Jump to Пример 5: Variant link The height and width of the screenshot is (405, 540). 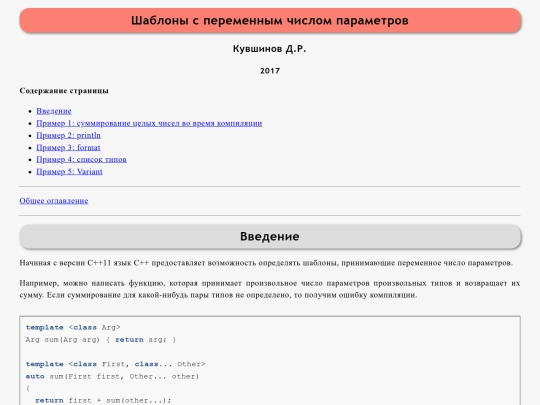tap(69, 172)
